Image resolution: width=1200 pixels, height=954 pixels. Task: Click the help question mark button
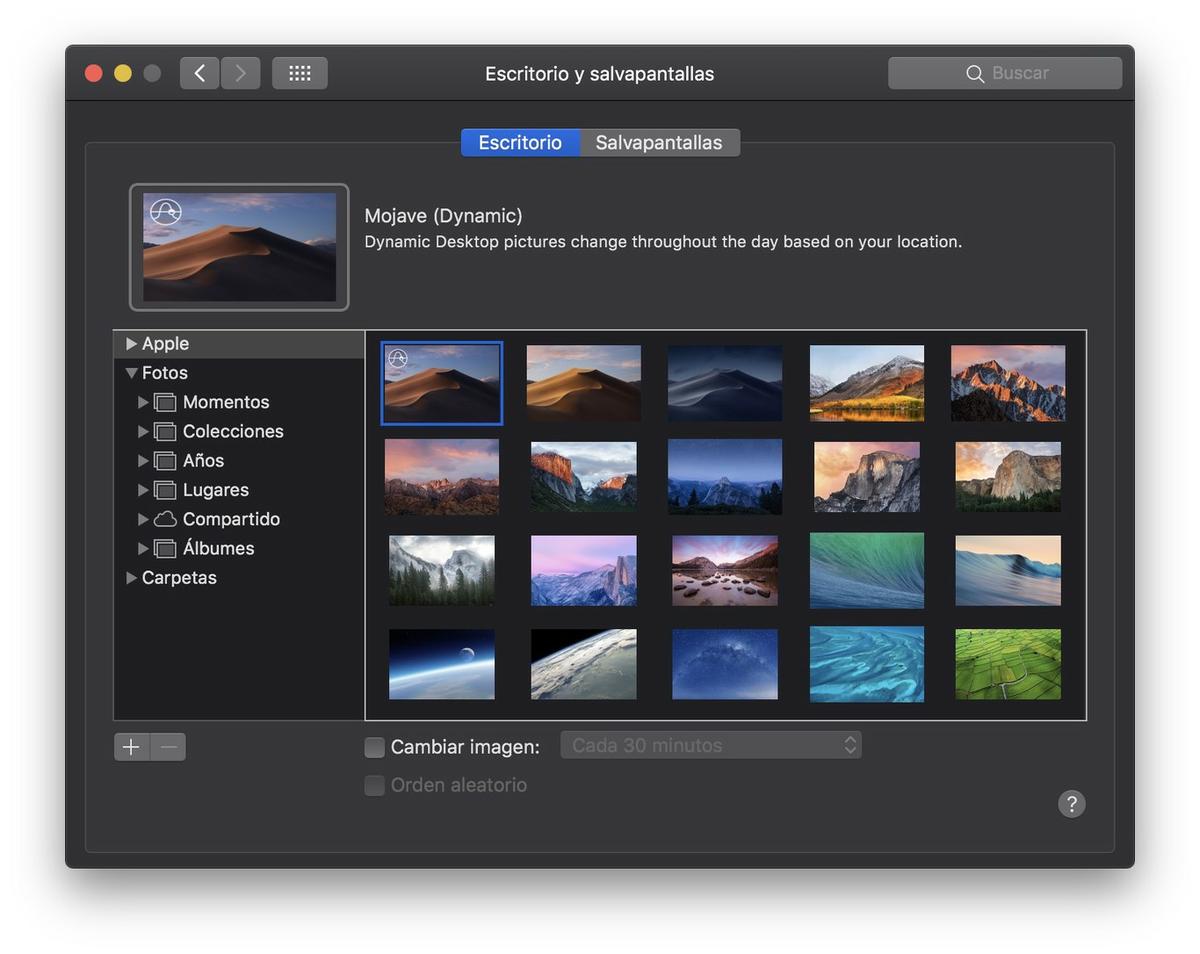1071,804
